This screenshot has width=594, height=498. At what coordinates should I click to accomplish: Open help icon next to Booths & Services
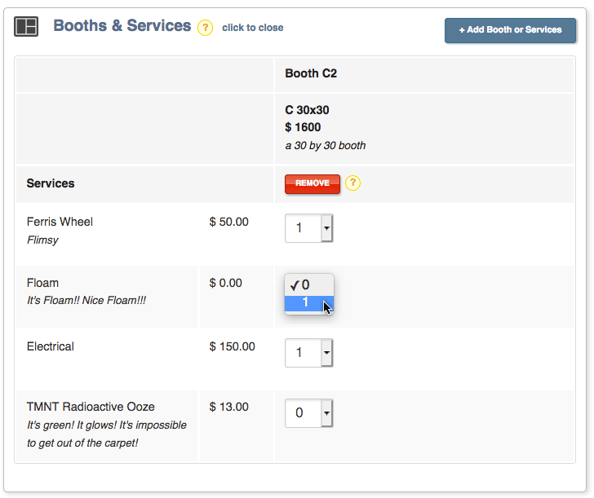pos(205,28)
